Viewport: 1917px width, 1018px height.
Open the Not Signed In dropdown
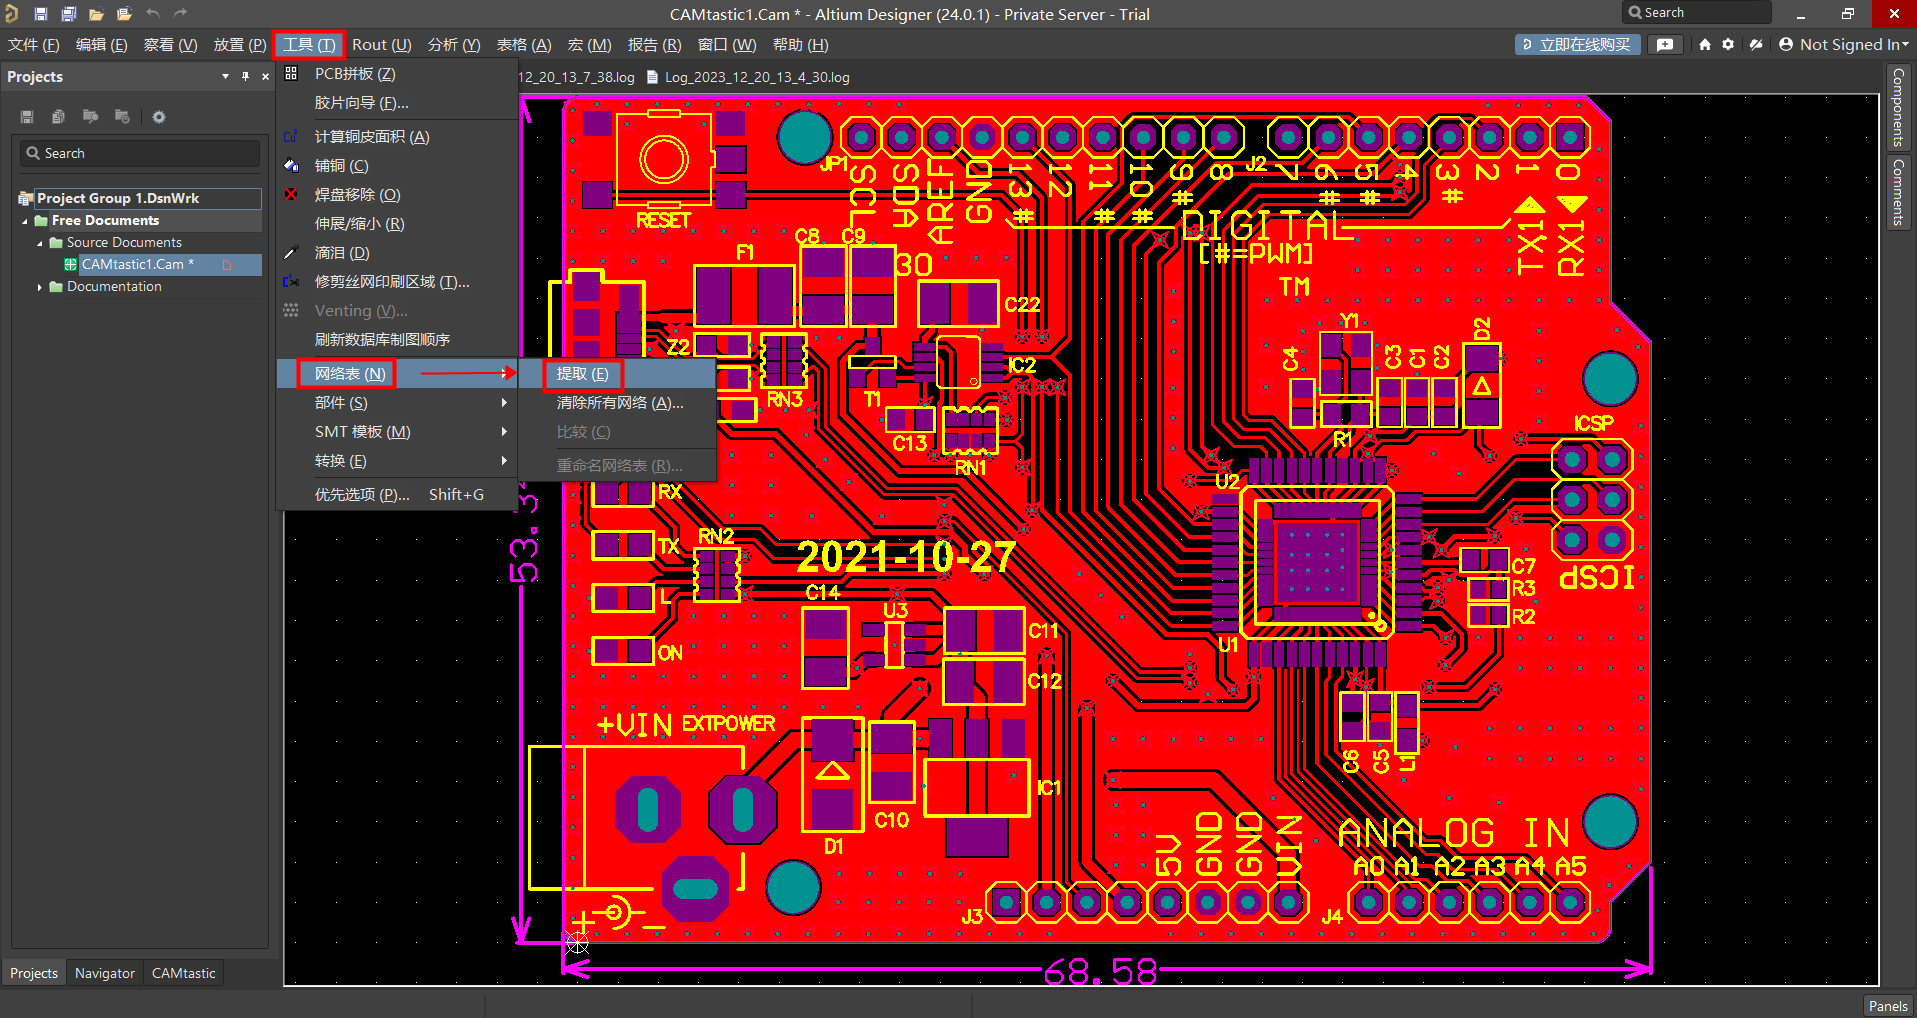(x=1846, y=45)
